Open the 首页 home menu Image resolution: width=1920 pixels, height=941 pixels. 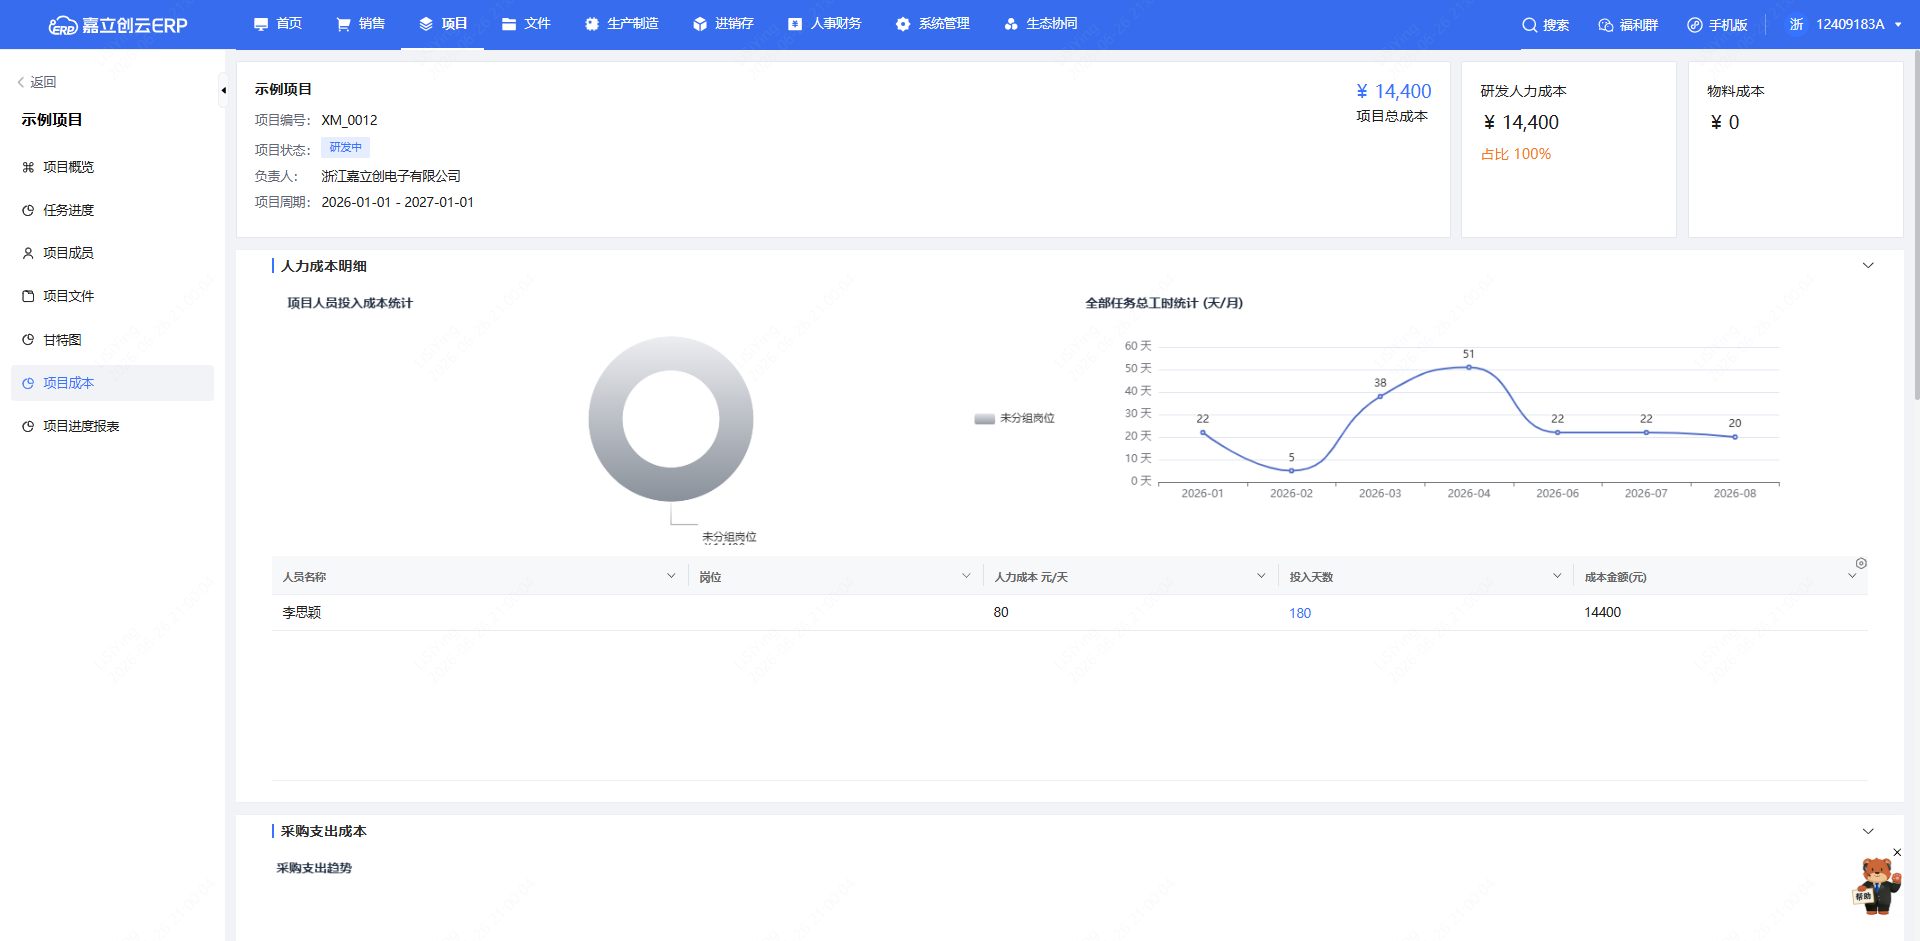coord(278,24)
